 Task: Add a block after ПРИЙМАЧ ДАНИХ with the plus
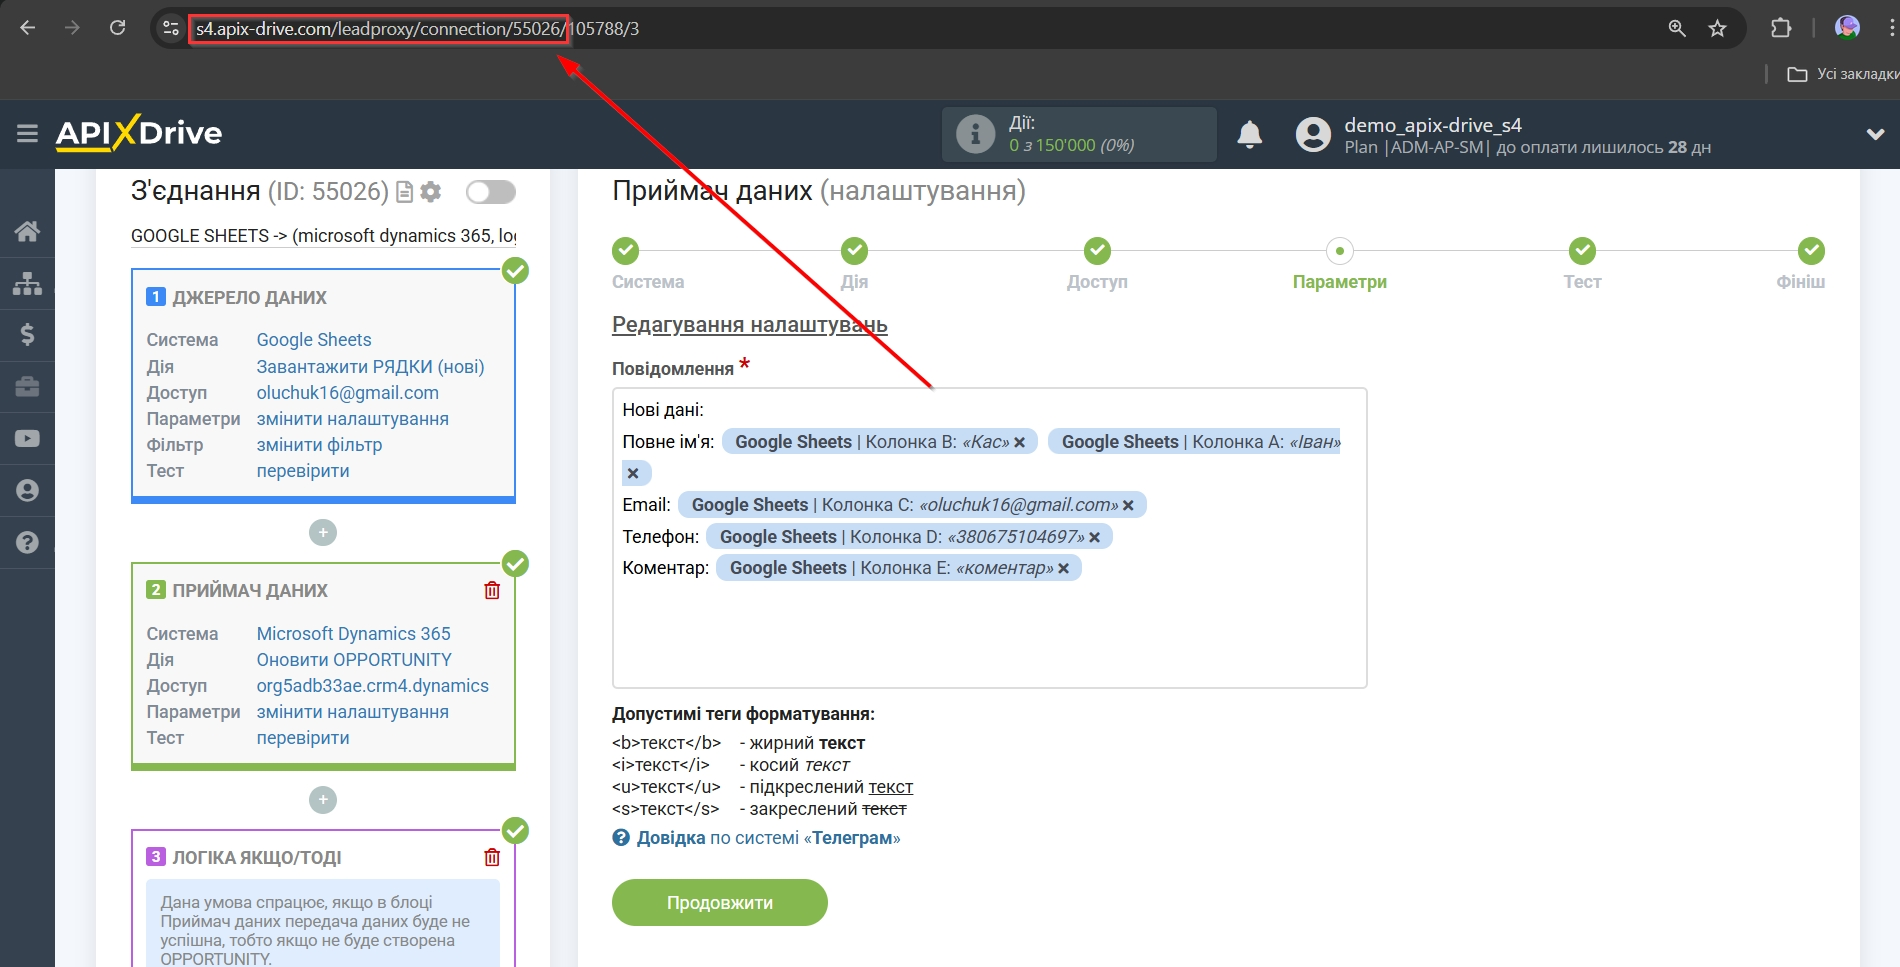pyautogui.click(x=323, y=800)
